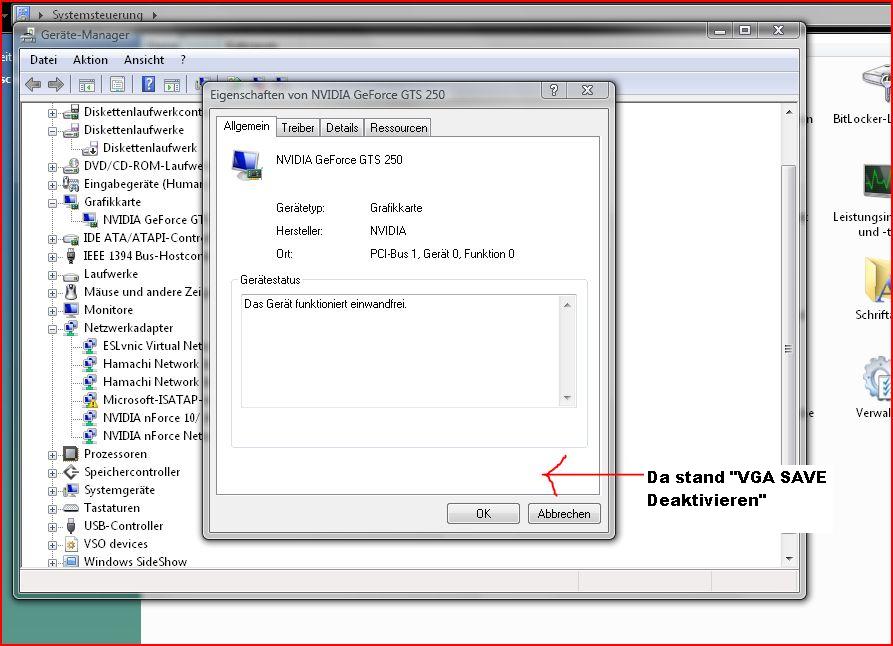Open the Ansicht menu
The height and width of the screenshot is (646, 893).
pos(144,60)
